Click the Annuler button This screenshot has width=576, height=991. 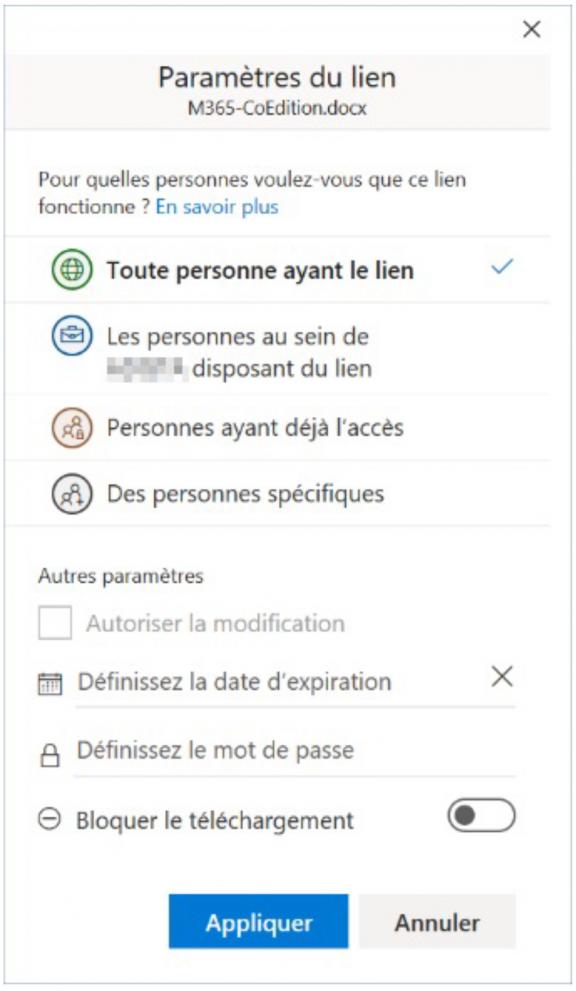[438, 921]
